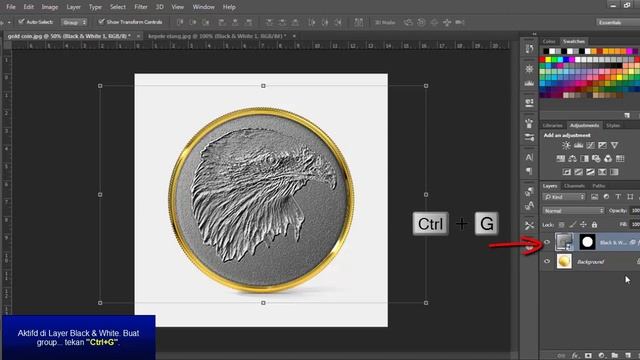Open the Window menu
Image resolution: width=640 pixels, height=360 pixels.
pos(203,7)
